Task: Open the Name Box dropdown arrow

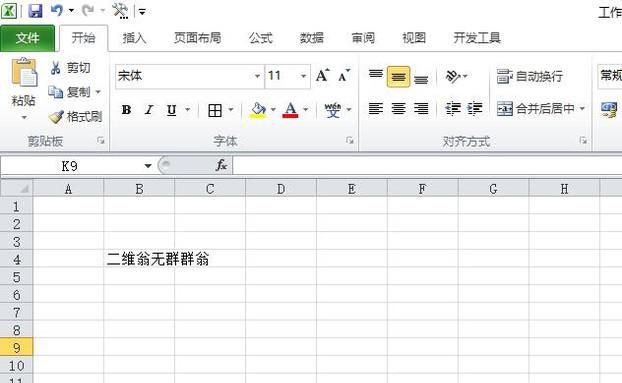Action: (x=148, y=166)
